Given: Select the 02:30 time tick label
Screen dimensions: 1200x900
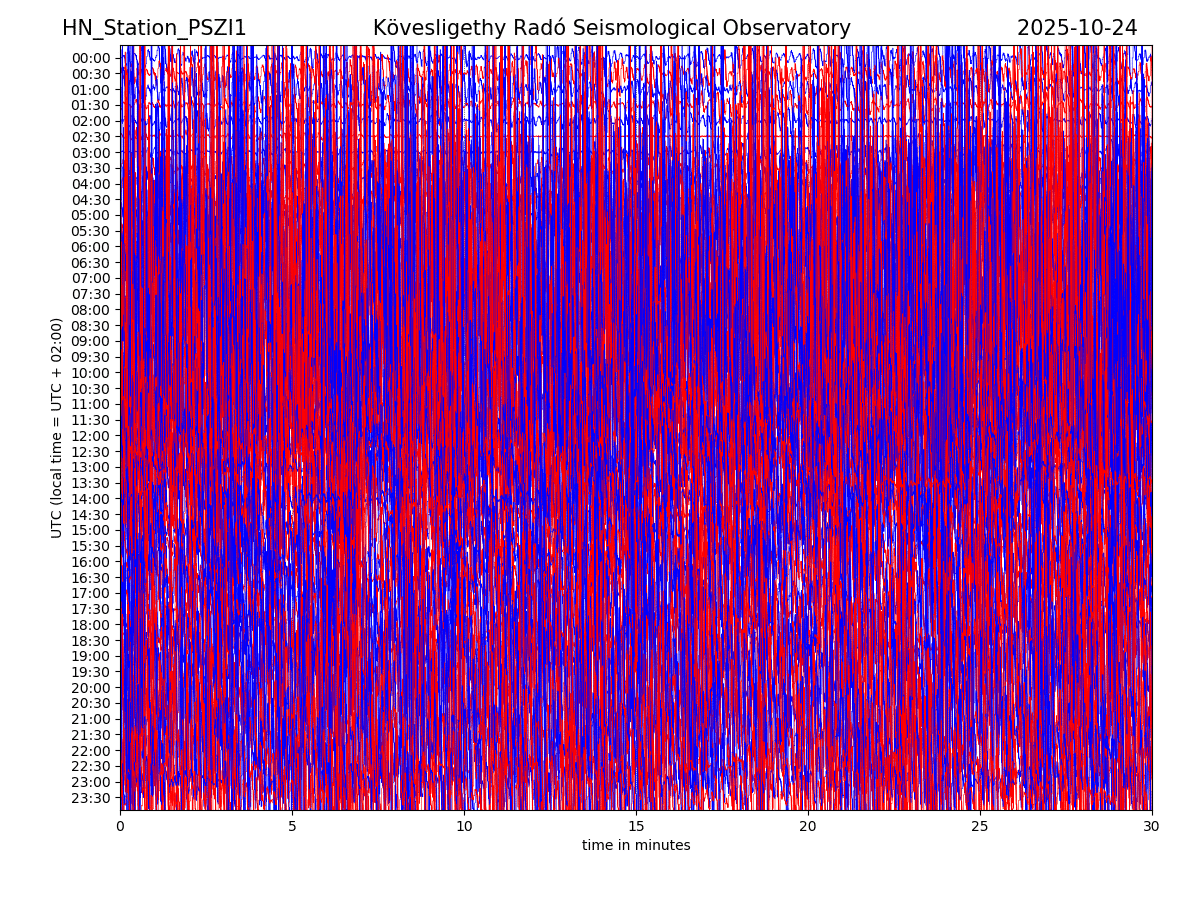Looking at the screenshot, I should pyautogui.click(x=90, y=137).
